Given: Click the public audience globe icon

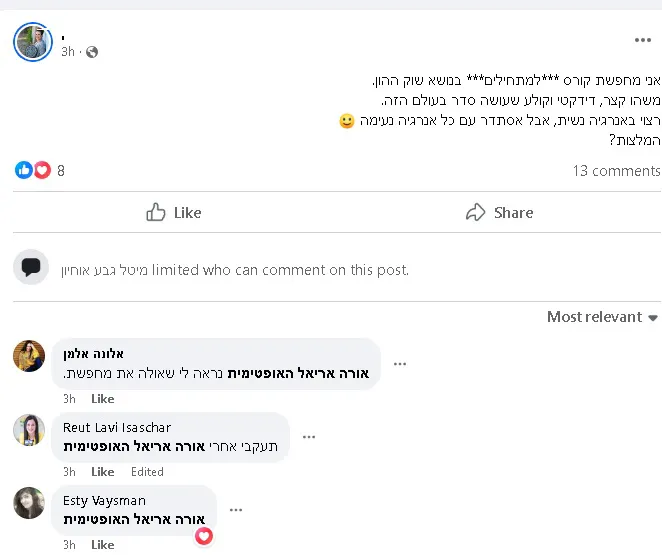Looking at the screenshot, I should coord(92,52).
